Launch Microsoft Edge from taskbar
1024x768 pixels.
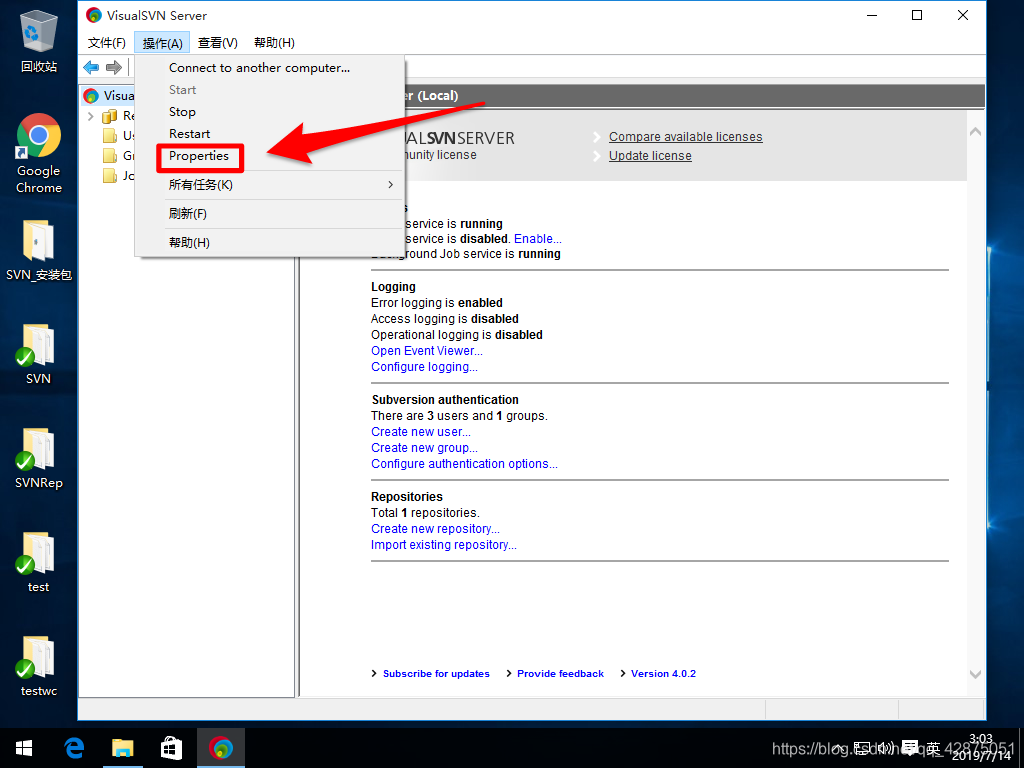tap(74, 748)
